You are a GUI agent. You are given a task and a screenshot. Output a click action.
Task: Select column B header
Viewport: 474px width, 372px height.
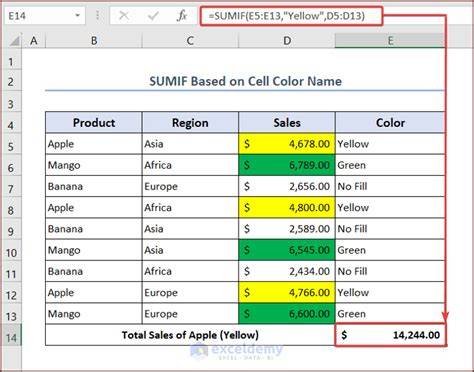[94, 41]
